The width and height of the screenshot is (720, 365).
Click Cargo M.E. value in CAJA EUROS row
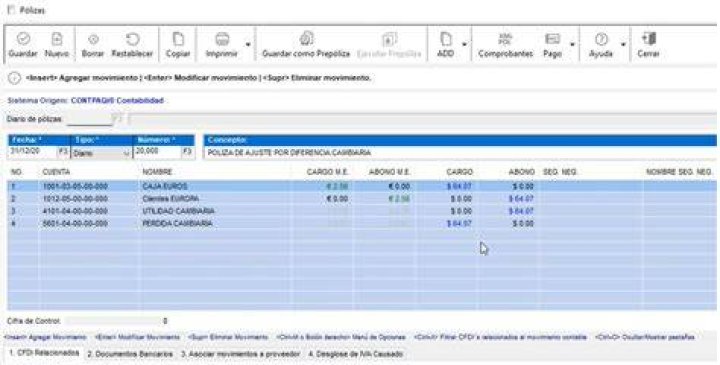[337, 186]
